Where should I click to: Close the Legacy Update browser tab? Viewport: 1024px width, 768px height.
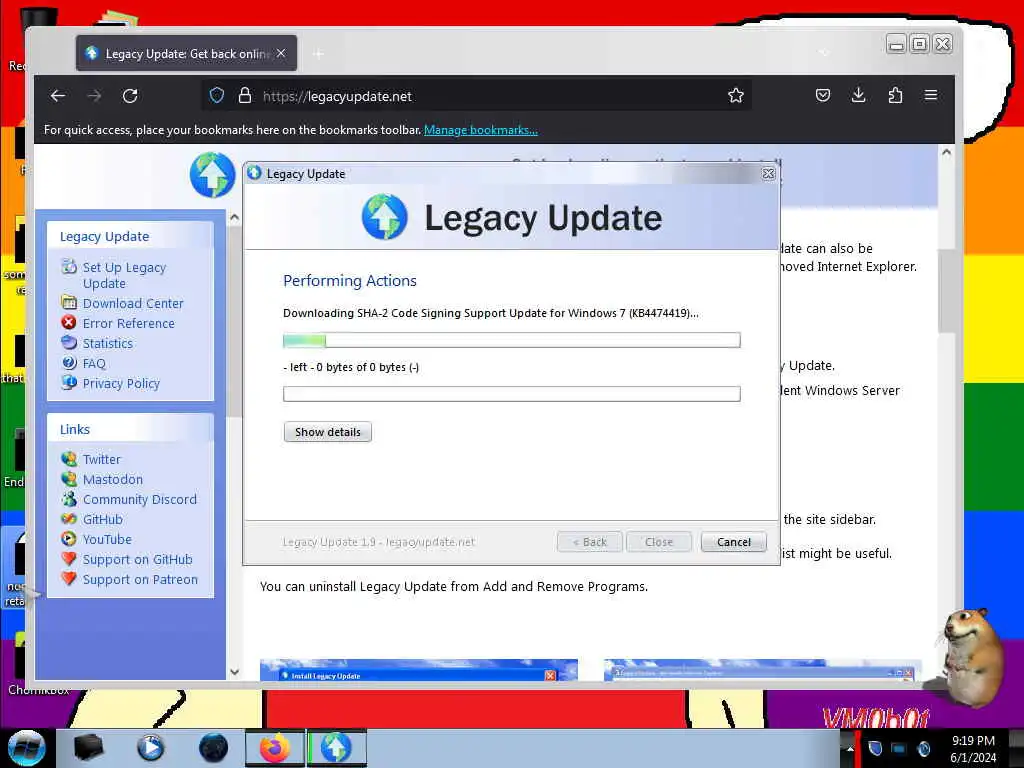[x=281, y=53]
